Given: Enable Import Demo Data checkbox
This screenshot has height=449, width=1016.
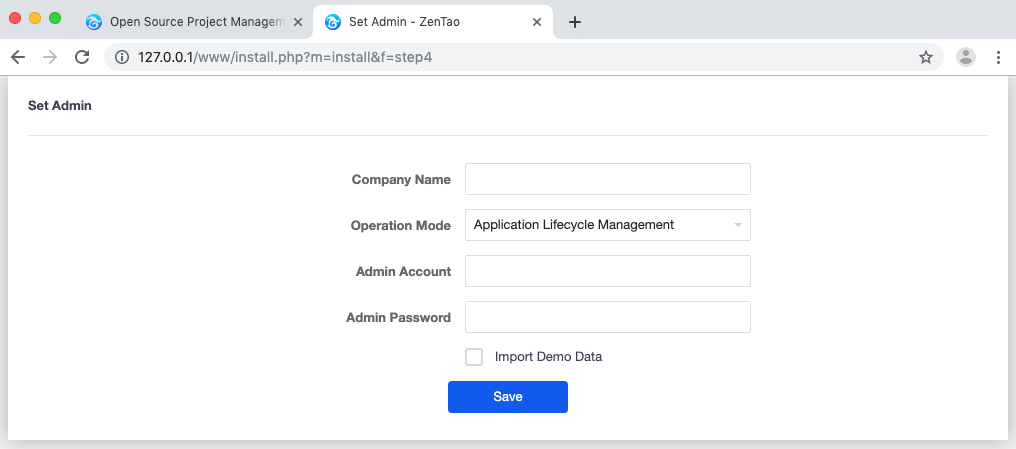Looking at the screenshot, I should point(474,357).
